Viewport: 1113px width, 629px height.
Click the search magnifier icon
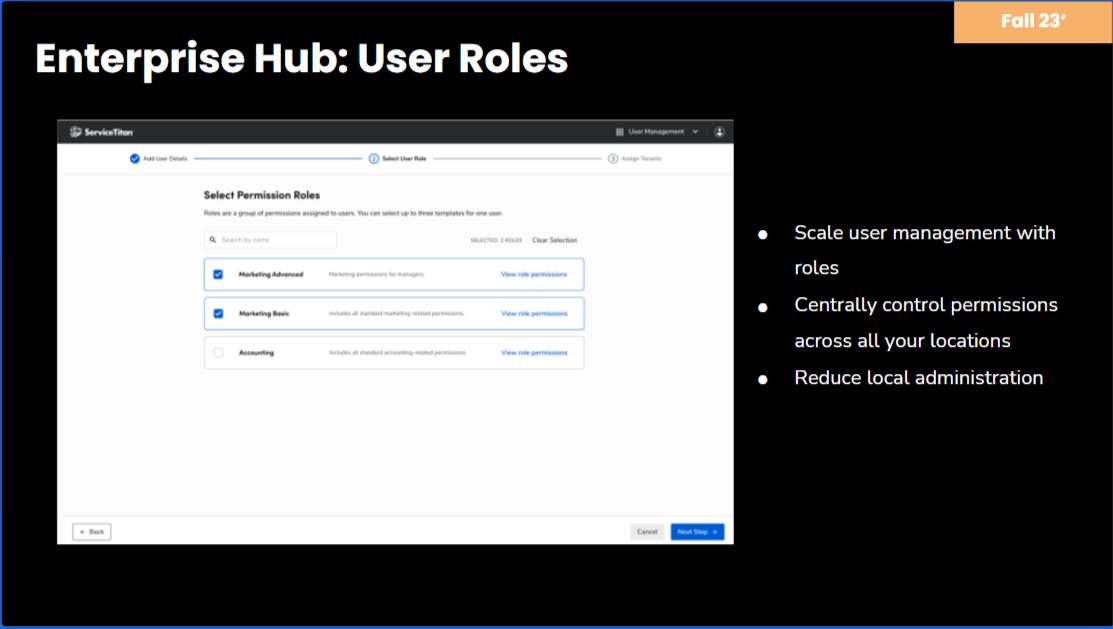pos(213,240)
